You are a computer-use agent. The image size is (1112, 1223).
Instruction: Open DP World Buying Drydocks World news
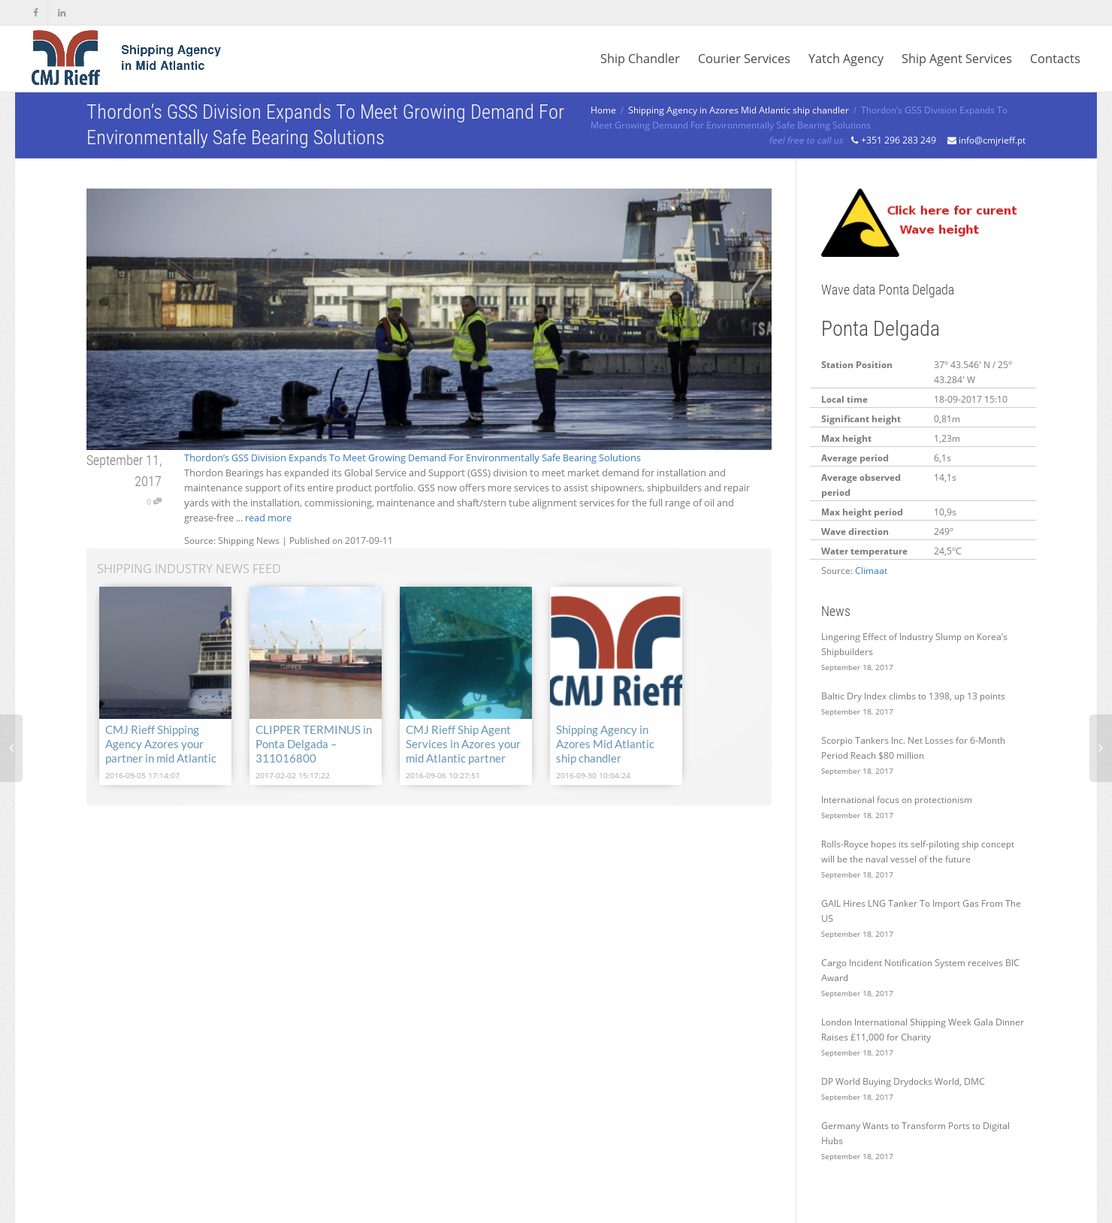(x=903, y=1082)
